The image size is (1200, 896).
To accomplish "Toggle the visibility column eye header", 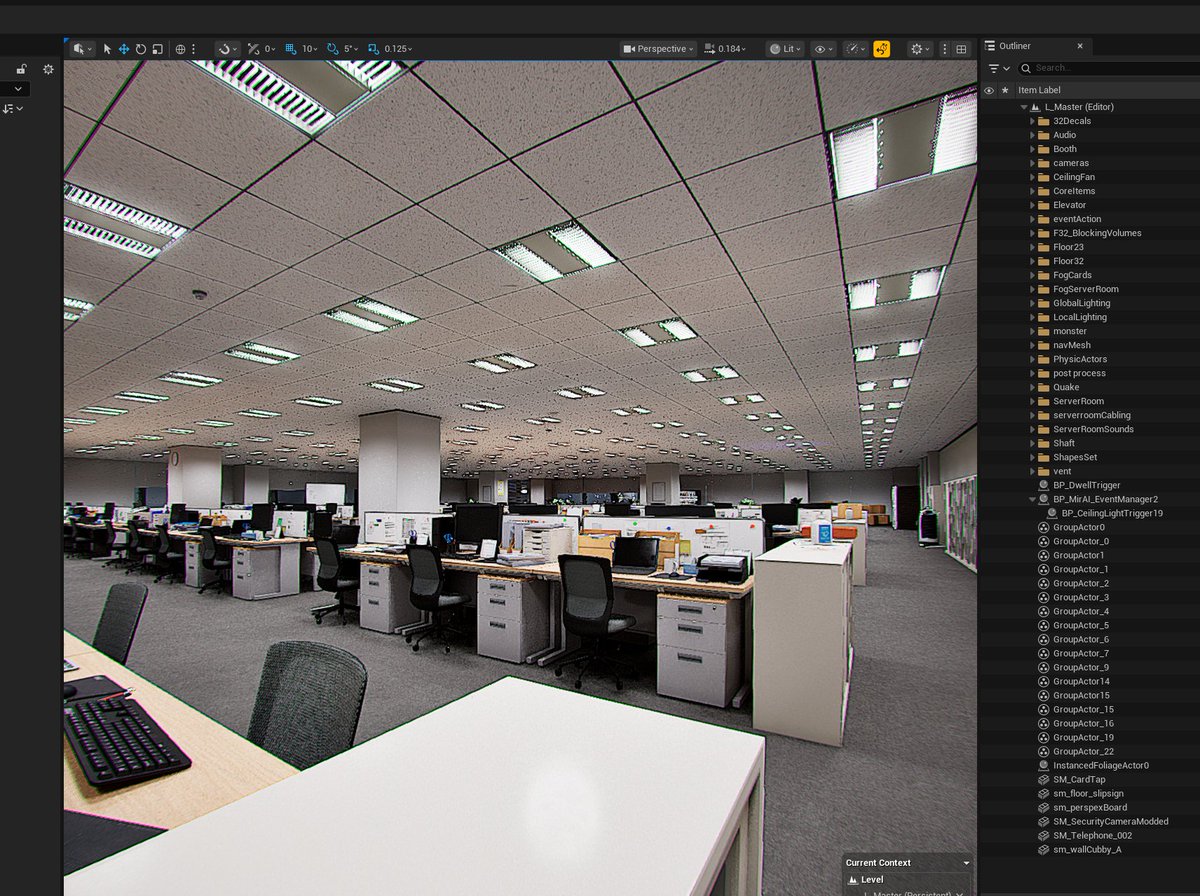I will [989, 90].
